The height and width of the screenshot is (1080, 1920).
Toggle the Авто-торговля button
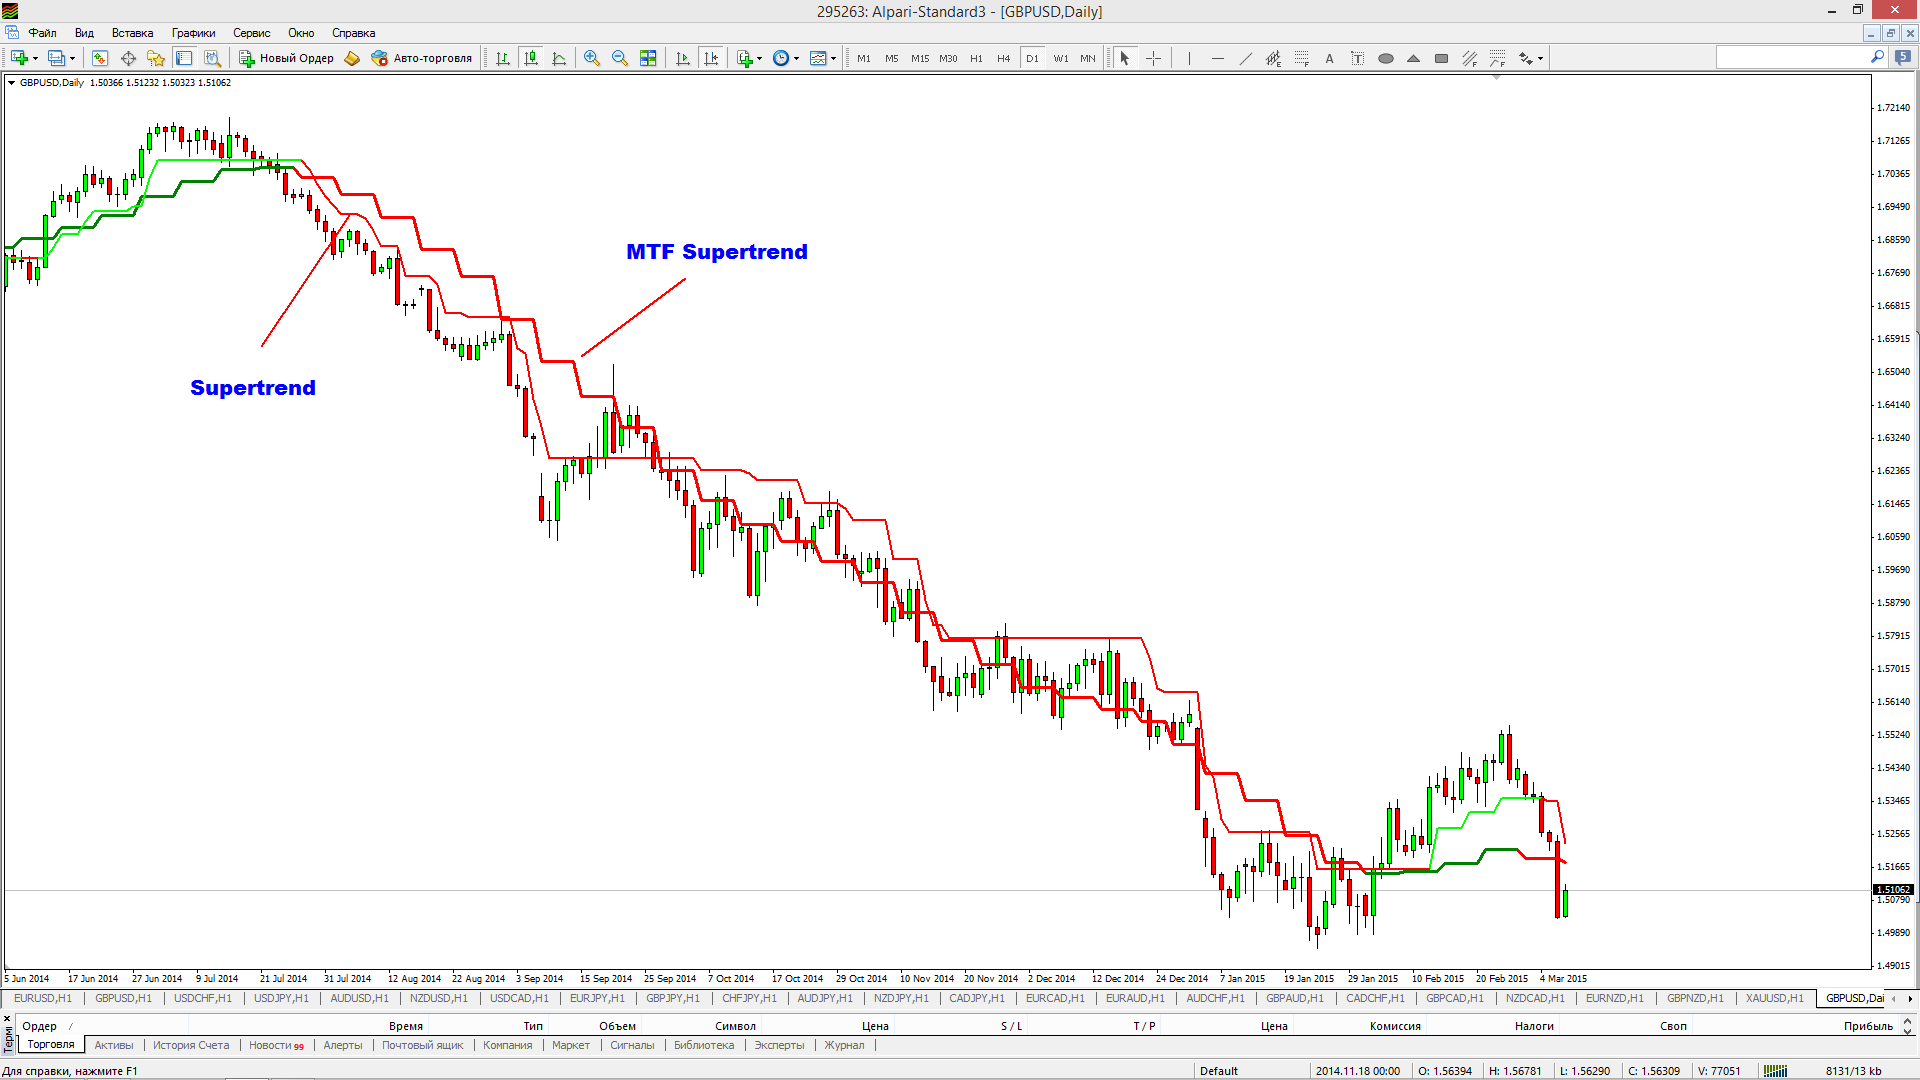coord(421,58)
